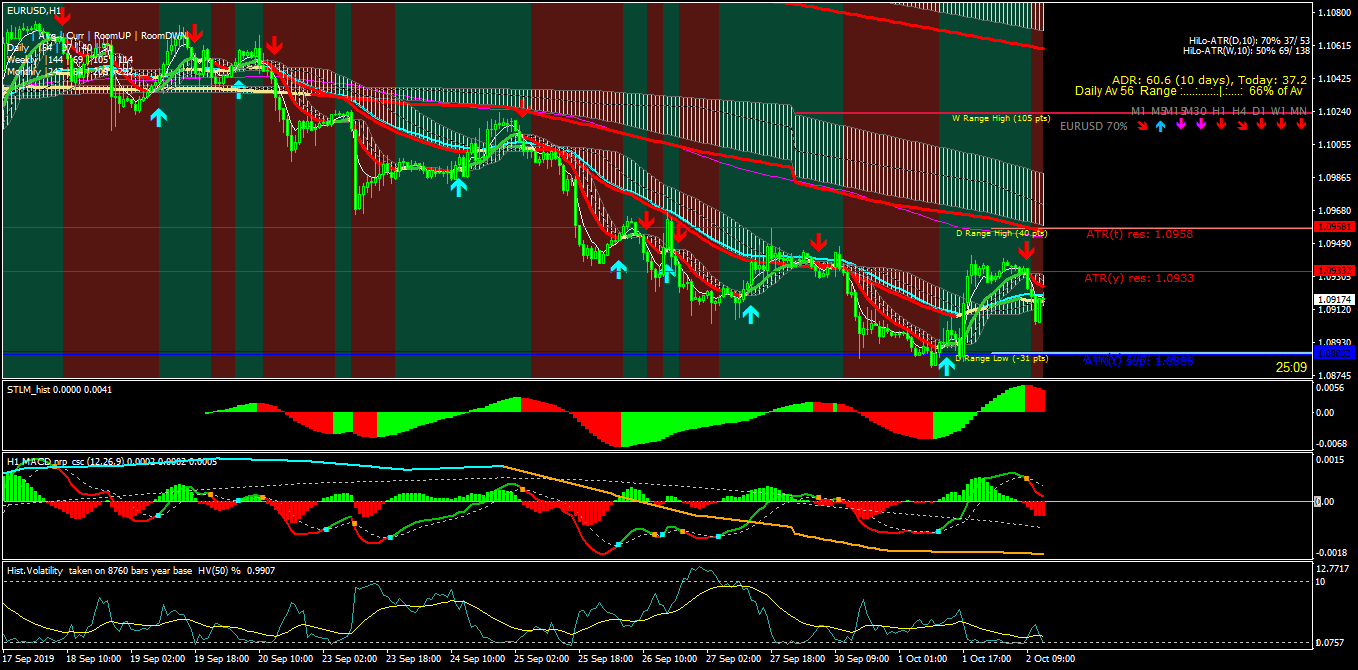Click the EURUSD,H1 chart title
Viewport: 1358px width, 670px height.
click(x=32, y=10)
